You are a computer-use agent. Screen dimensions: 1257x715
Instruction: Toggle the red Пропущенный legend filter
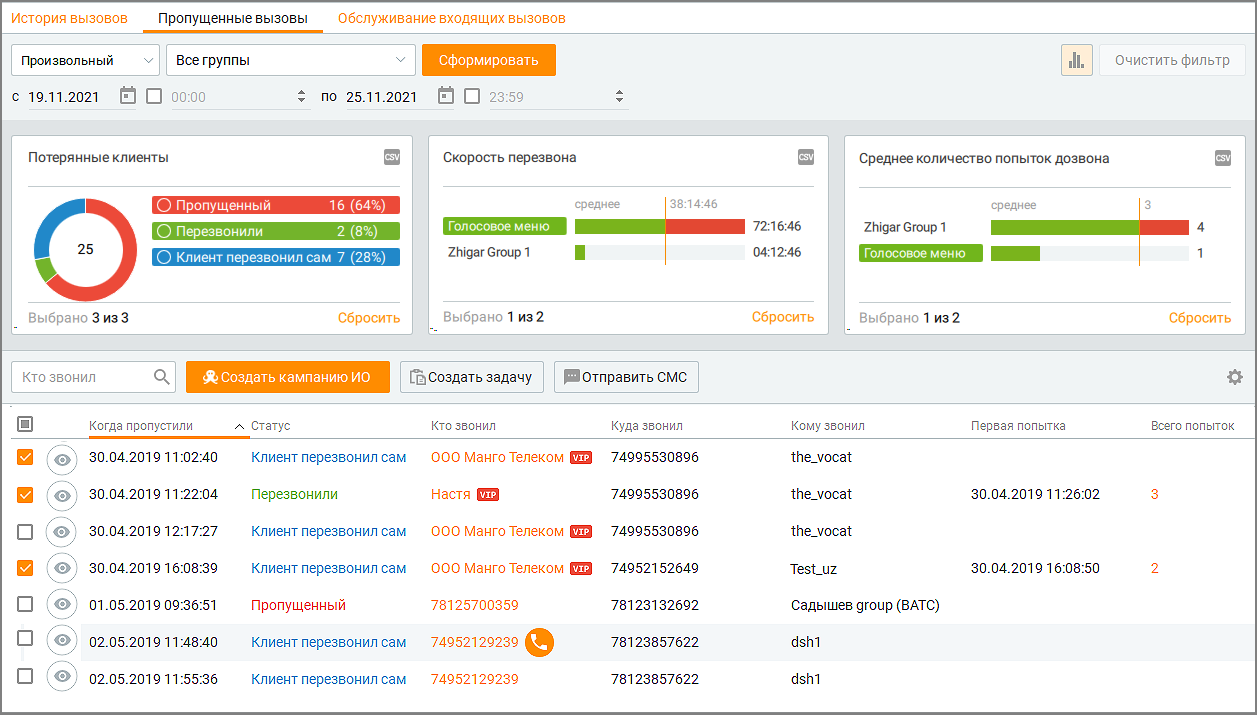point(276,205)
